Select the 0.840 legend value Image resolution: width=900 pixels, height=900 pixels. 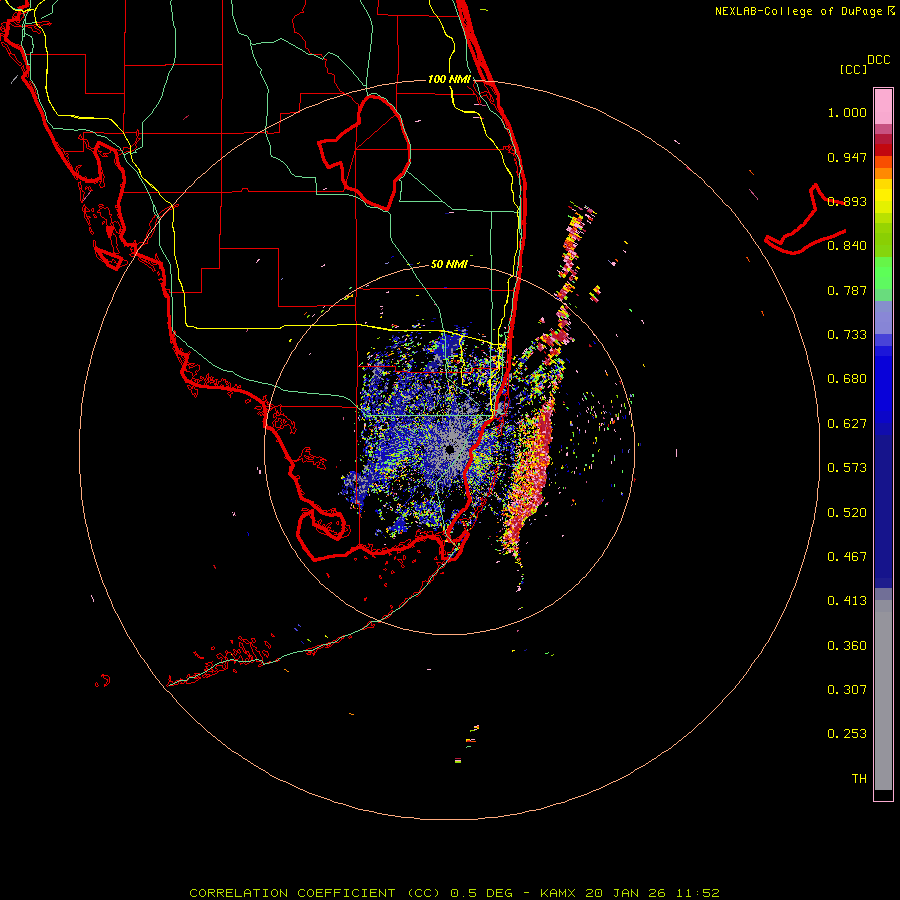tap(847, 246)
